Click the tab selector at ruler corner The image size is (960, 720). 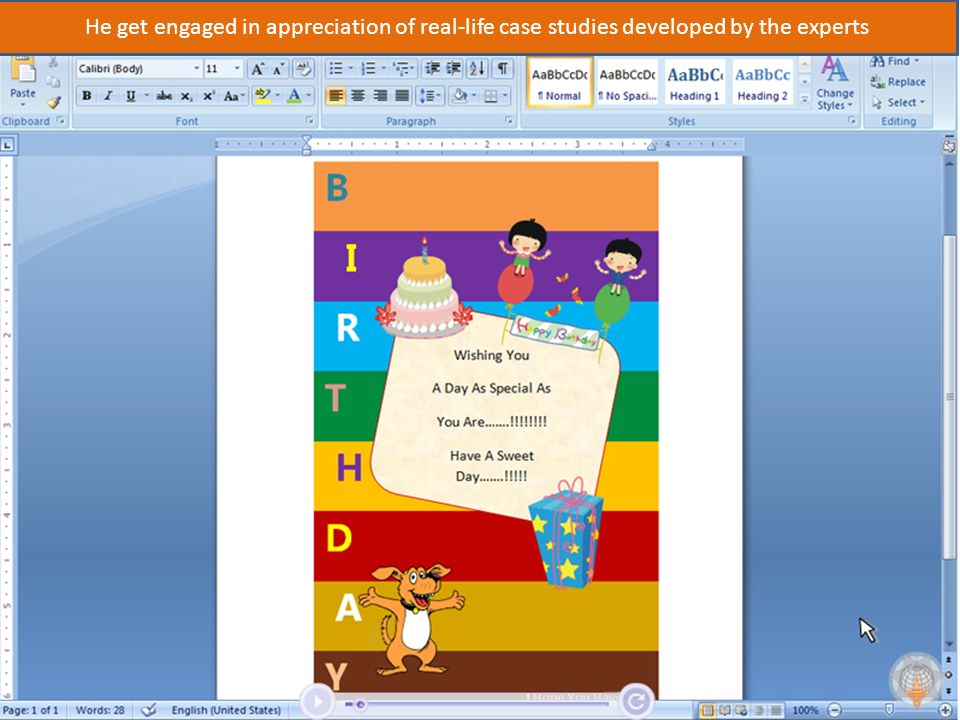(x=7, y=145)
